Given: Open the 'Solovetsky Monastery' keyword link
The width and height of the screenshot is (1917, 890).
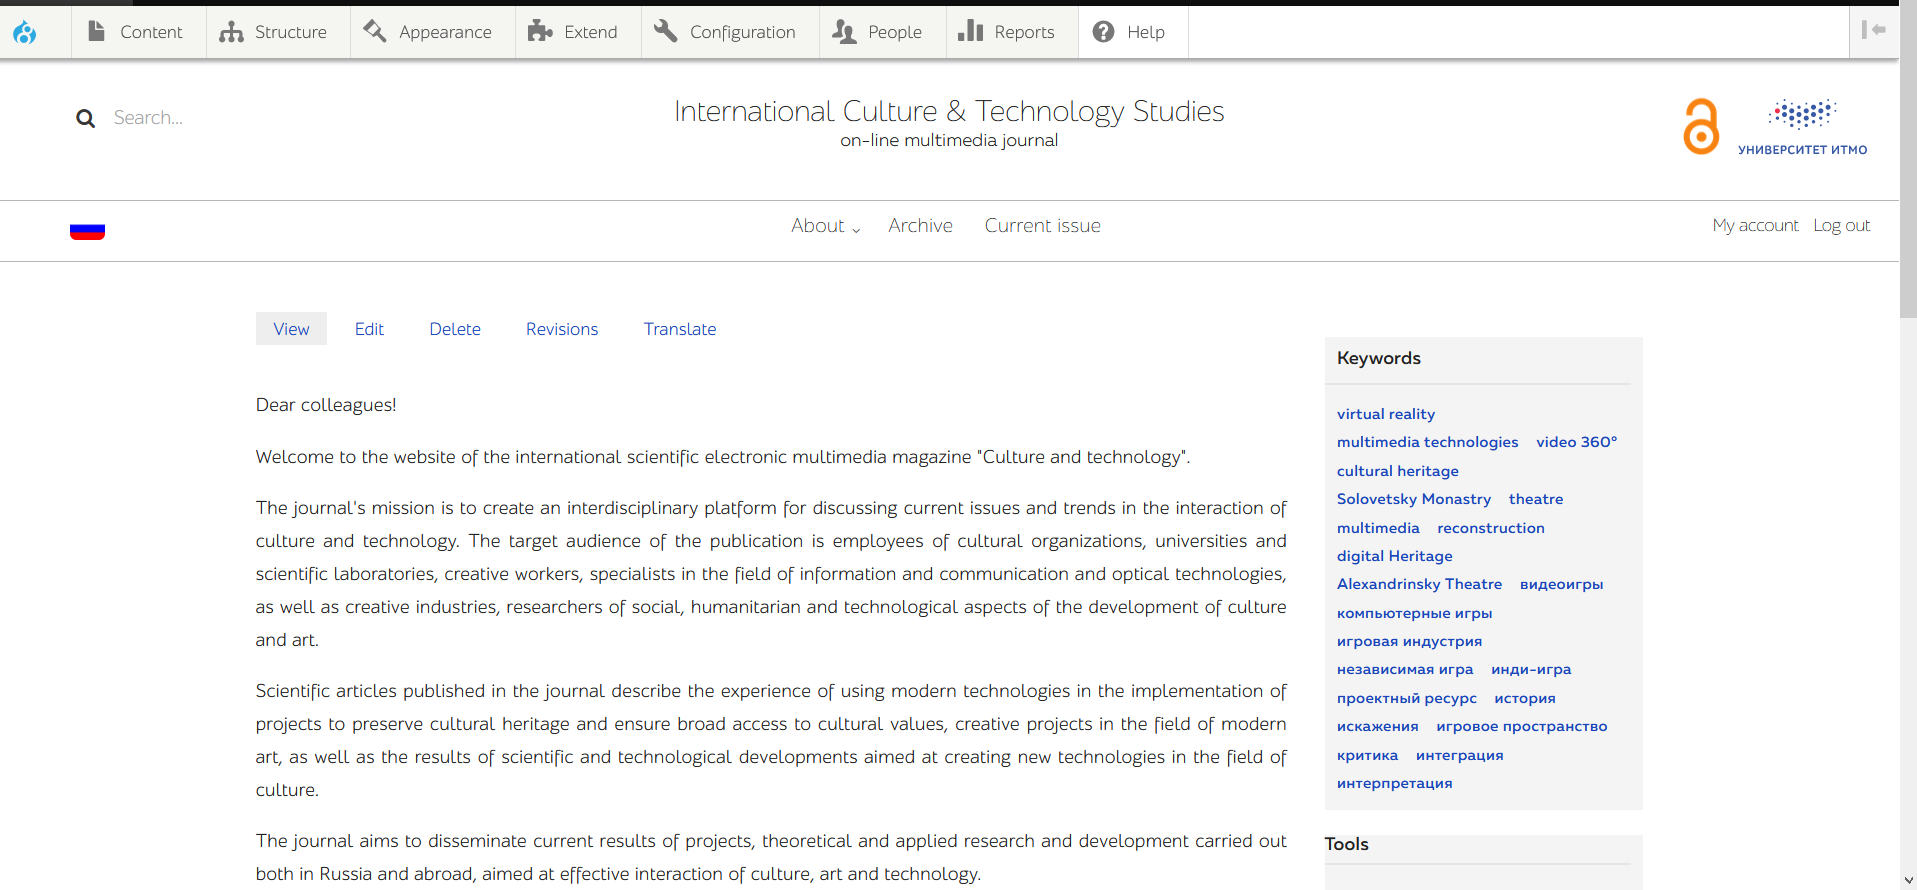Looking at the screenshot, I should point(1413,499).
